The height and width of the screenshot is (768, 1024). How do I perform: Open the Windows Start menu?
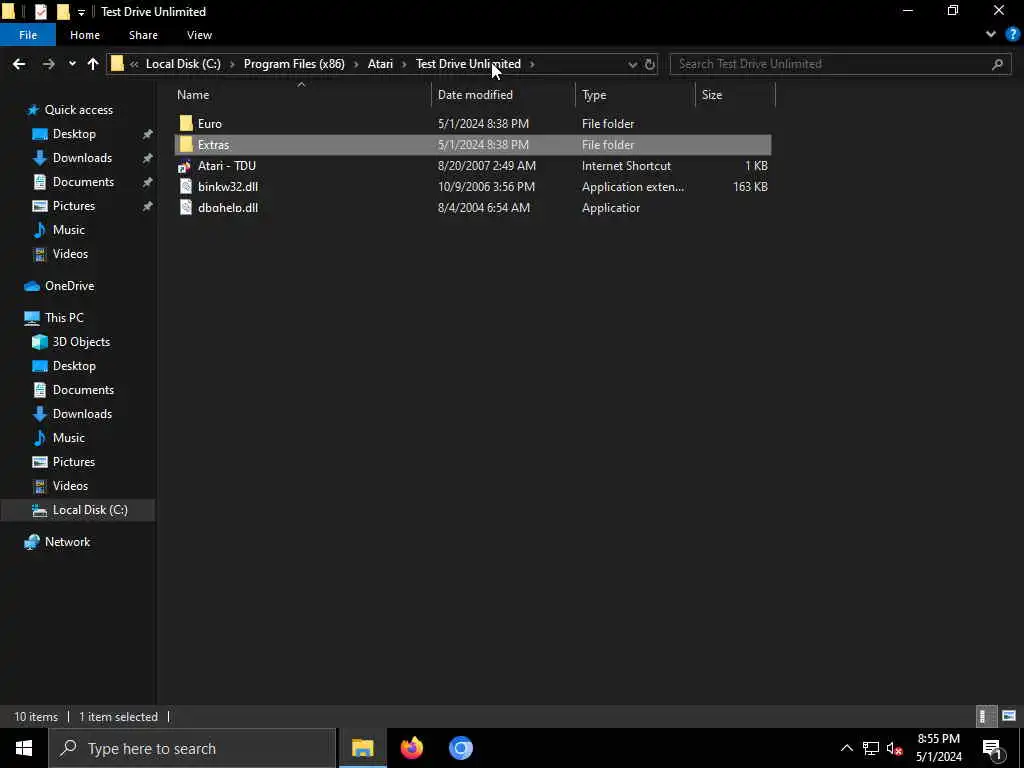pyautogui.click(x=24, y=748)
